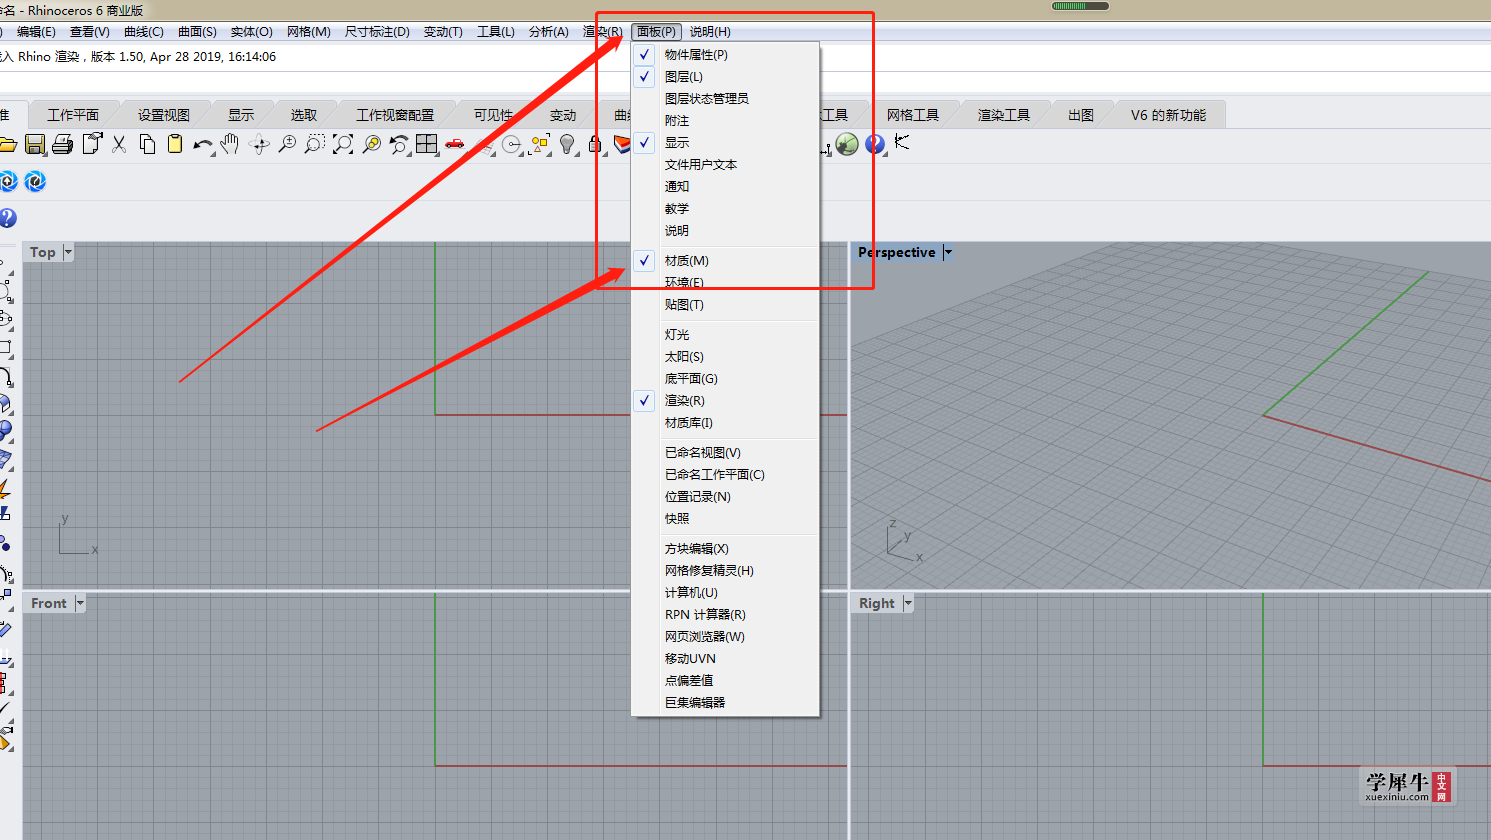Select the Pan hand tool

[x=230, y=145]
